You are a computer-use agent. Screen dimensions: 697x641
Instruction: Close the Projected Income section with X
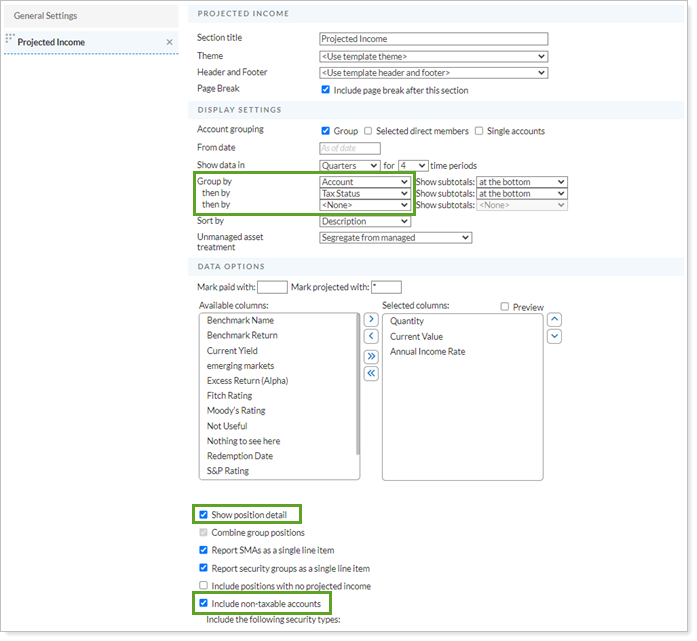(x=169, y=42)
